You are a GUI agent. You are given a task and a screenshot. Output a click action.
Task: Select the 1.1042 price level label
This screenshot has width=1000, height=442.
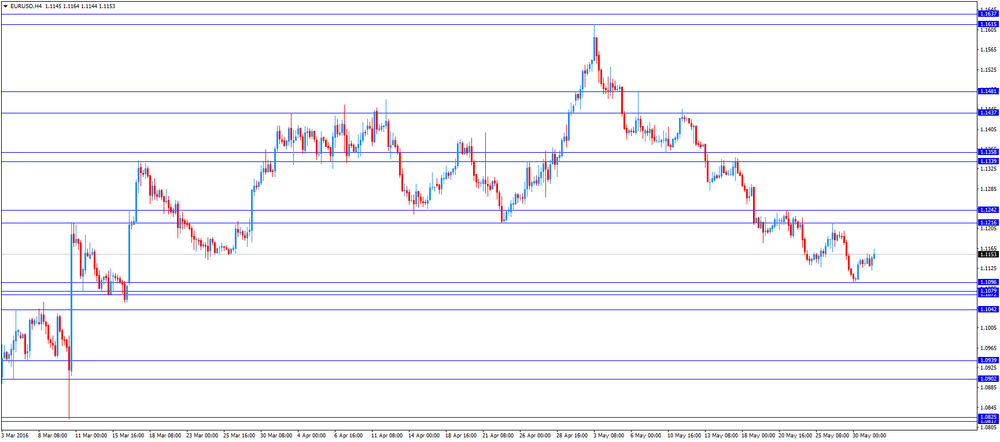987,309
